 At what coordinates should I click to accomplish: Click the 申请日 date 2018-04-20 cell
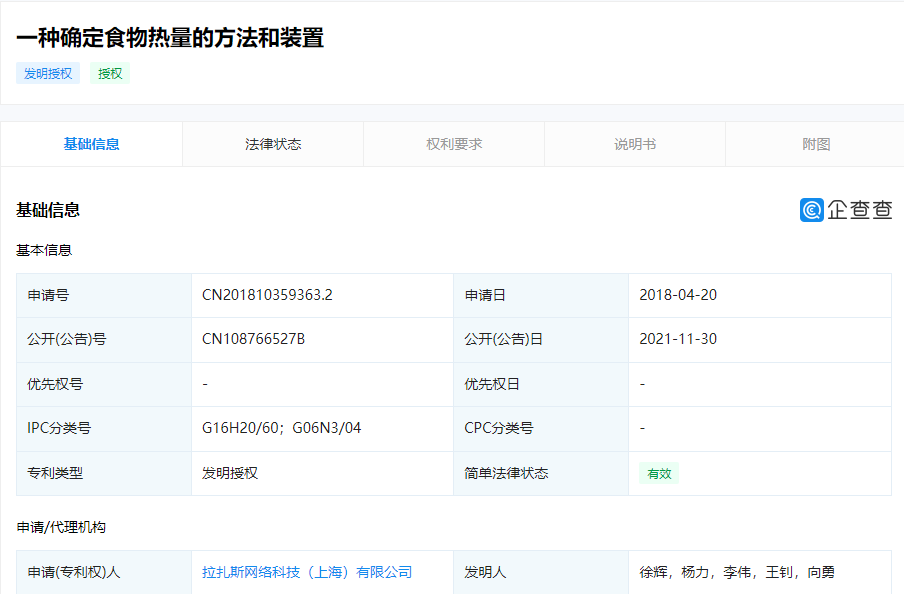[x=677, y=294]
